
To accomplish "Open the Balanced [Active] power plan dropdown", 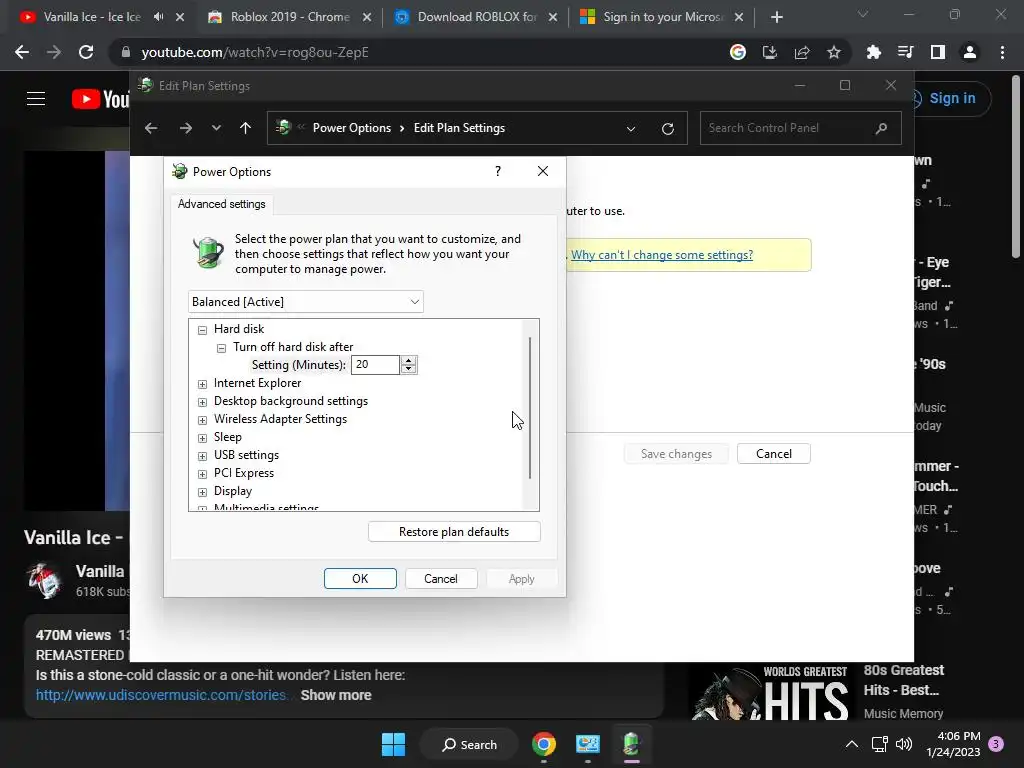I will [x=306, y=302].
